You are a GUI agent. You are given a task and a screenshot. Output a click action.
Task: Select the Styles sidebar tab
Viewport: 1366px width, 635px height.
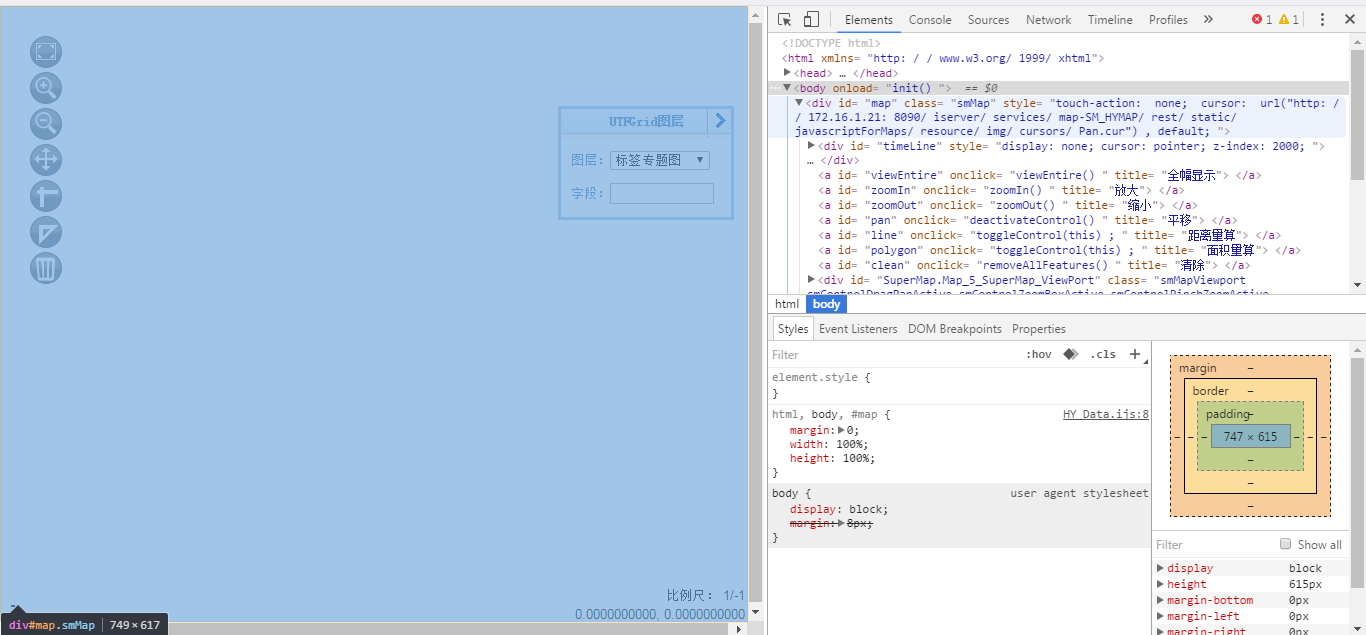click(793, 329)
